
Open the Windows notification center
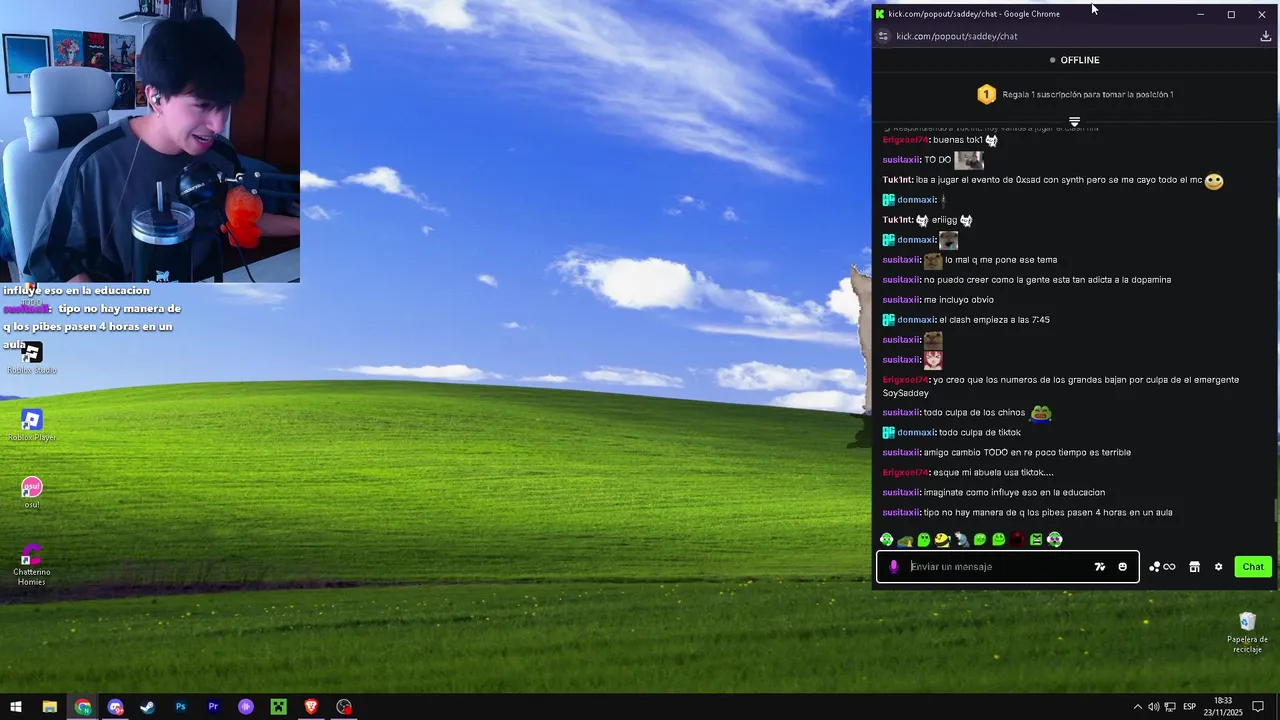(1258, 707)
